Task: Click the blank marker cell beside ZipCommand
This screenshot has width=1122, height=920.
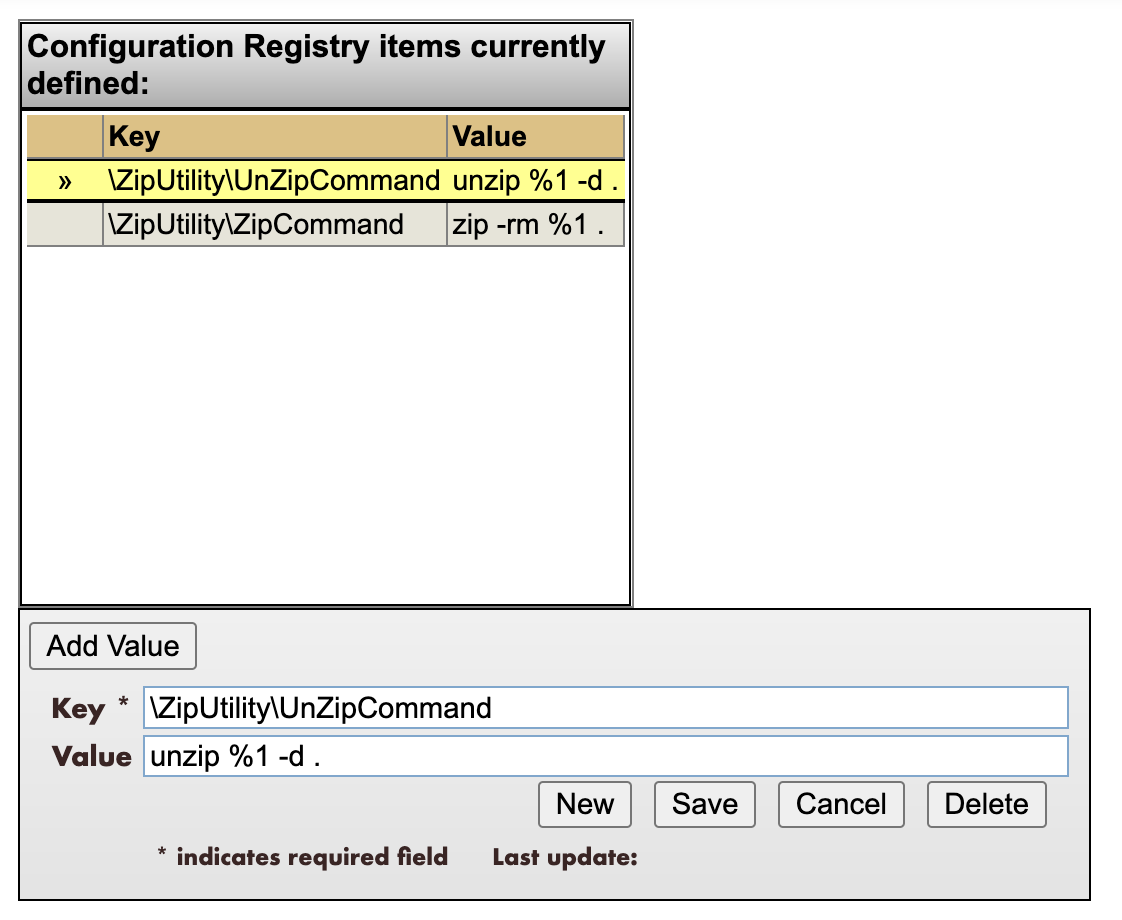Action: tap(65, 225)
